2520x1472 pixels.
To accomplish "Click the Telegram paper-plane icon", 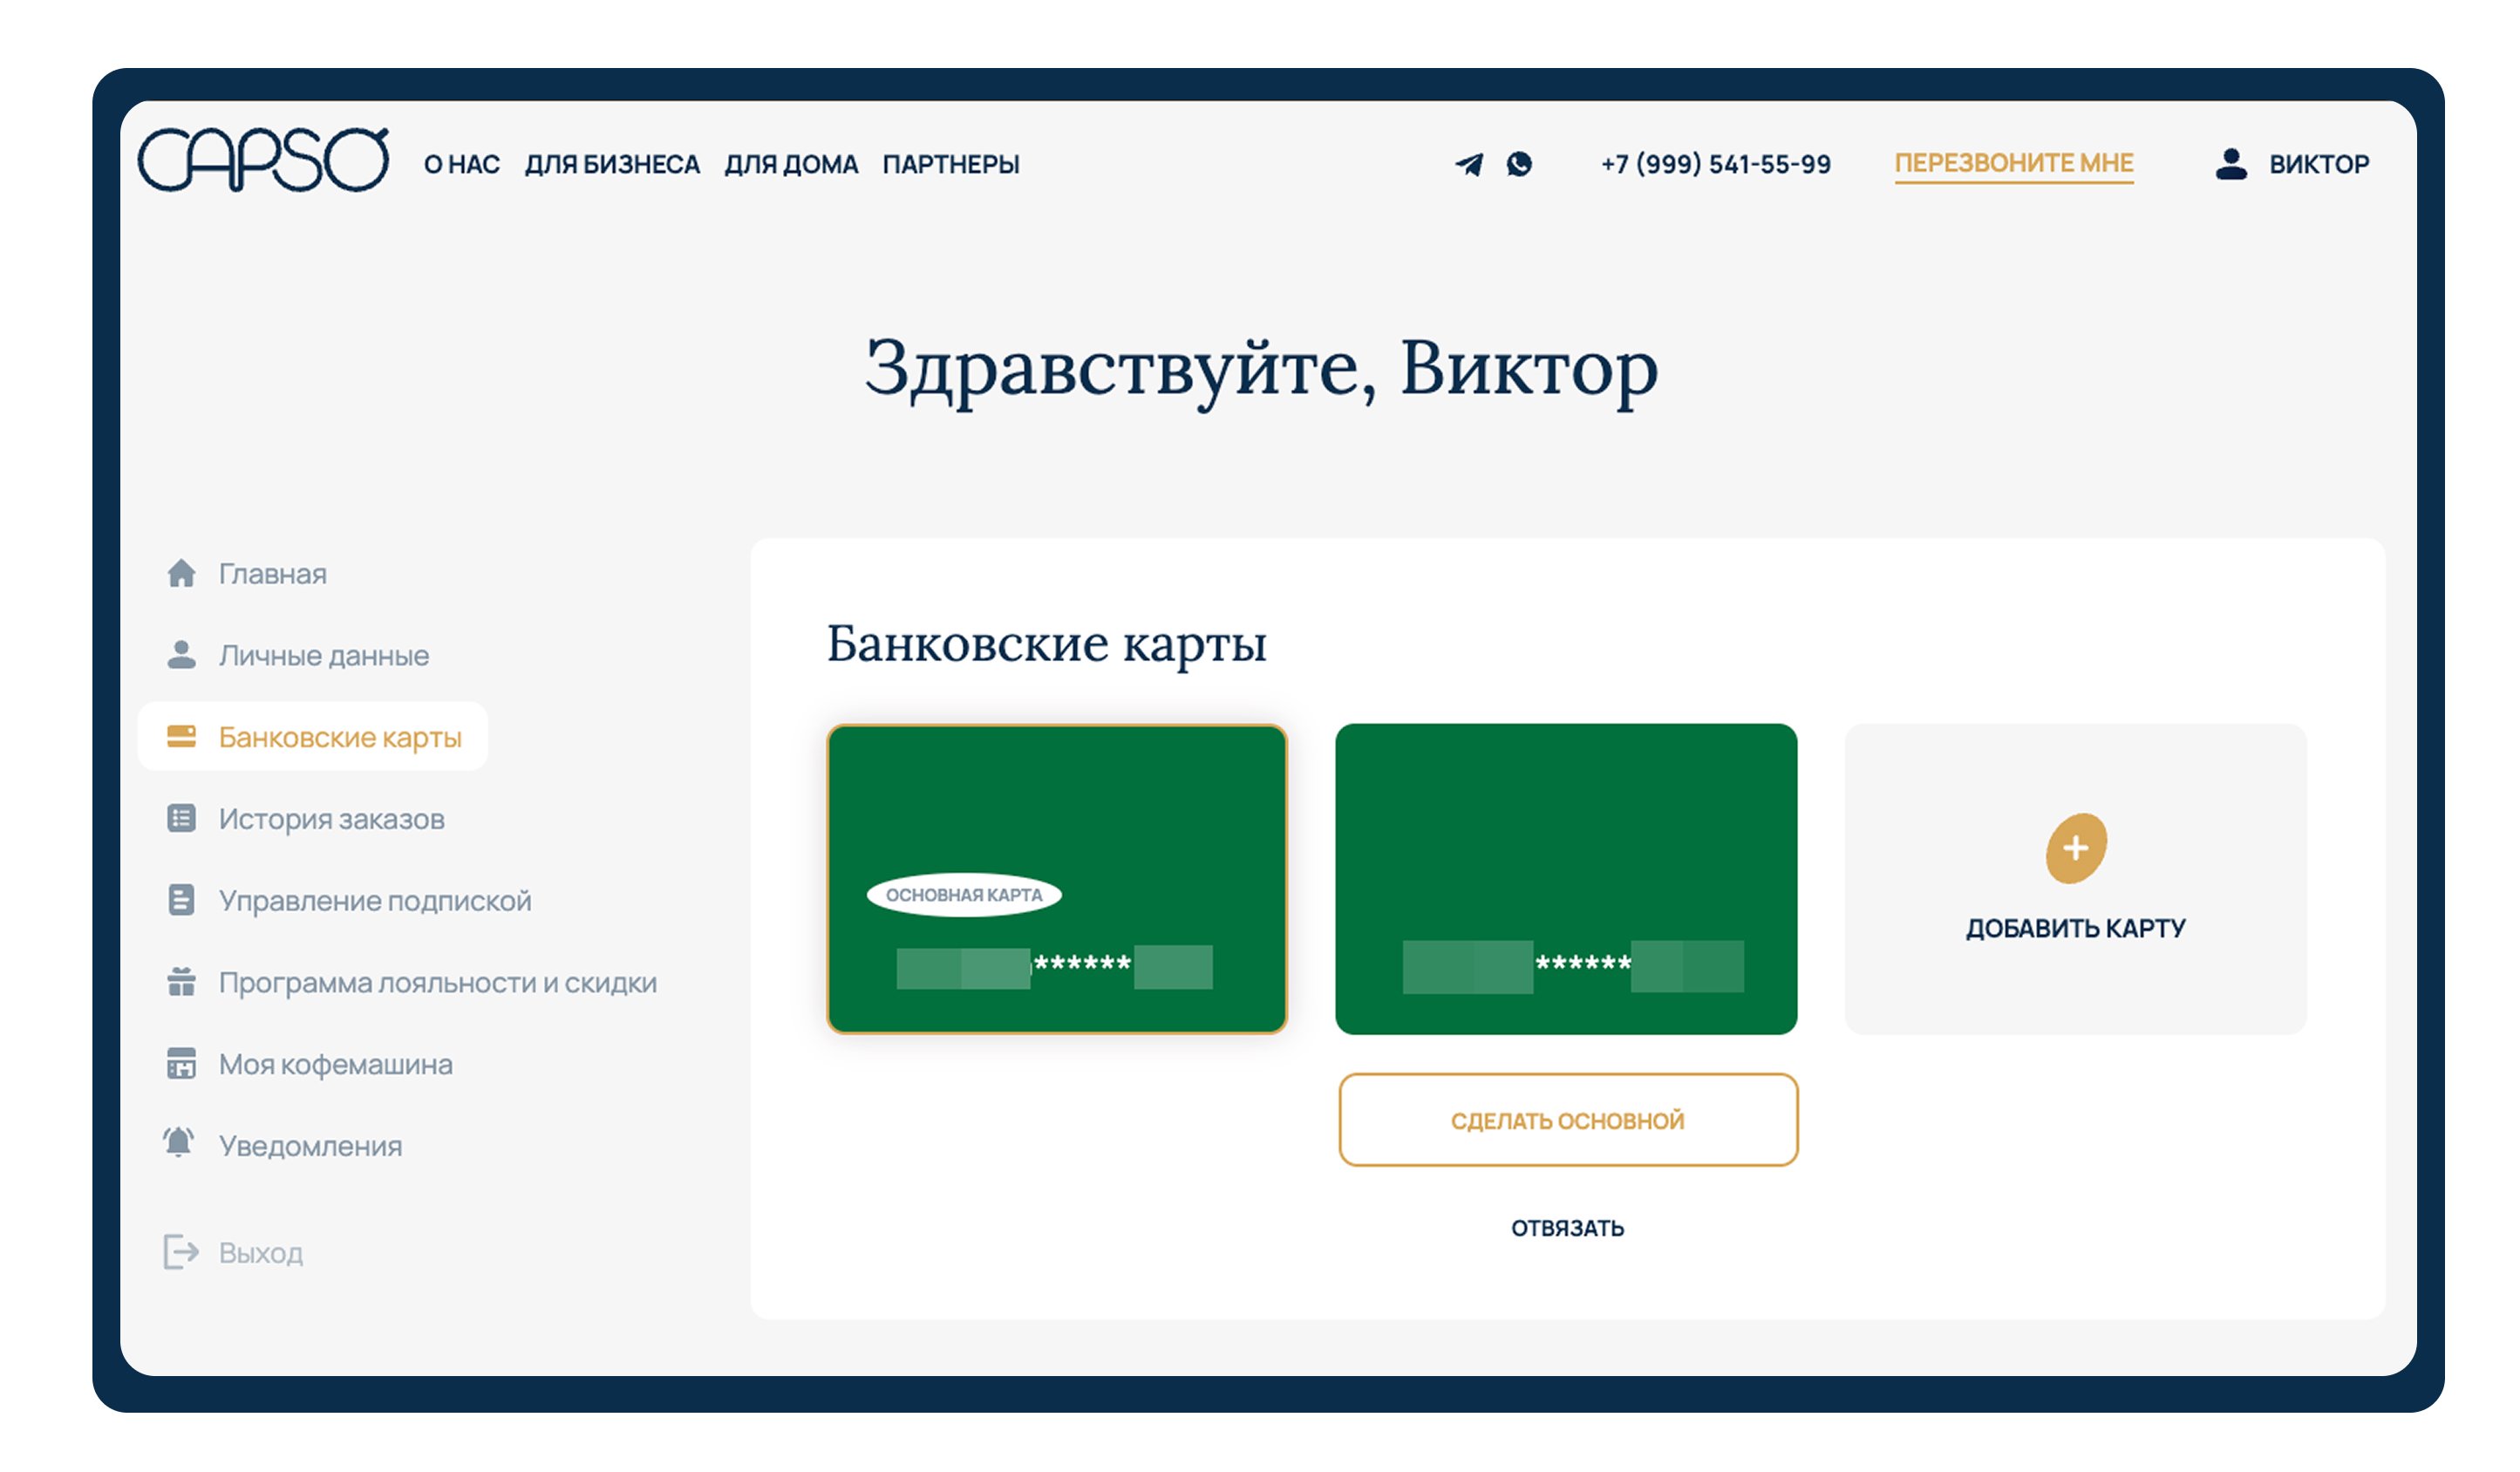I will (1469, 164).
